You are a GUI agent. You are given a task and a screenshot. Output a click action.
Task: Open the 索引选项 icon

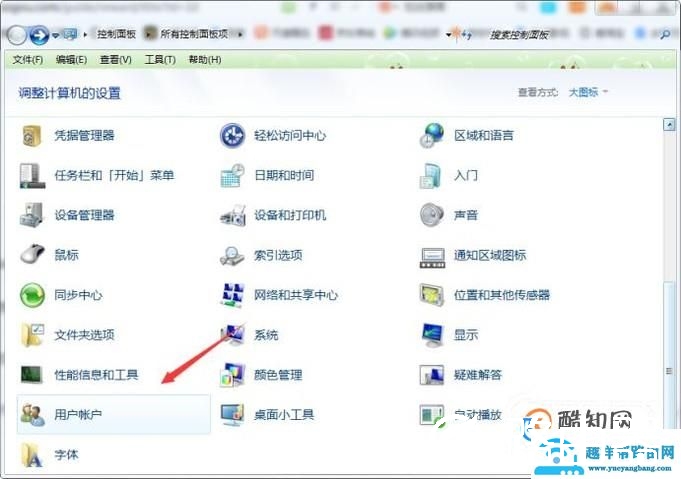tap(232, 255)
